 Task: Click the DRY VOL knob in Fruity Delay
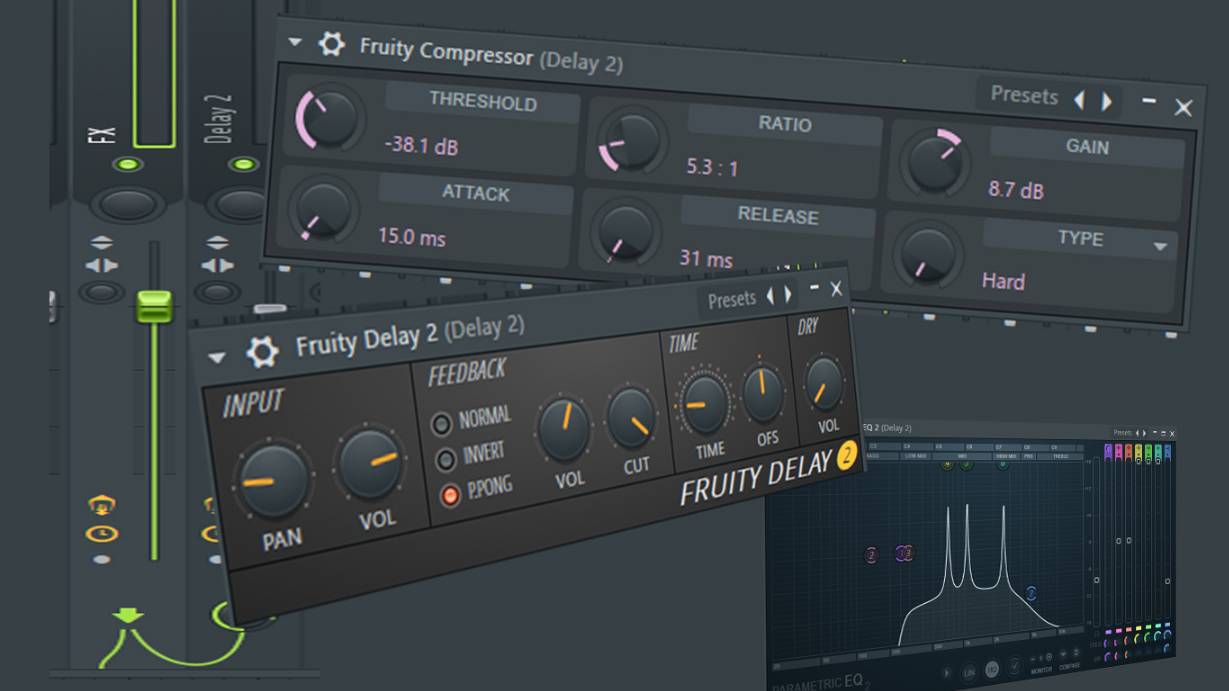(823, 384)
